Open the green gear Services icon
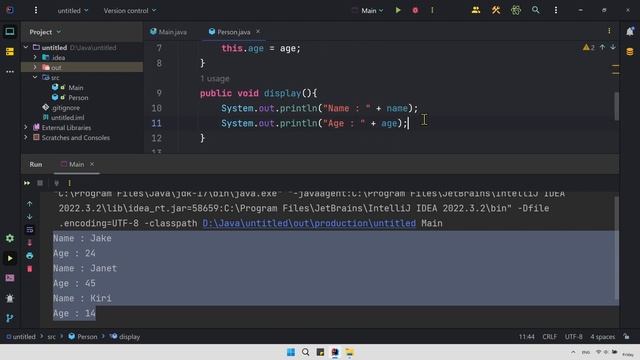This screenshot has height=360, width=640. tap(10, 238)
